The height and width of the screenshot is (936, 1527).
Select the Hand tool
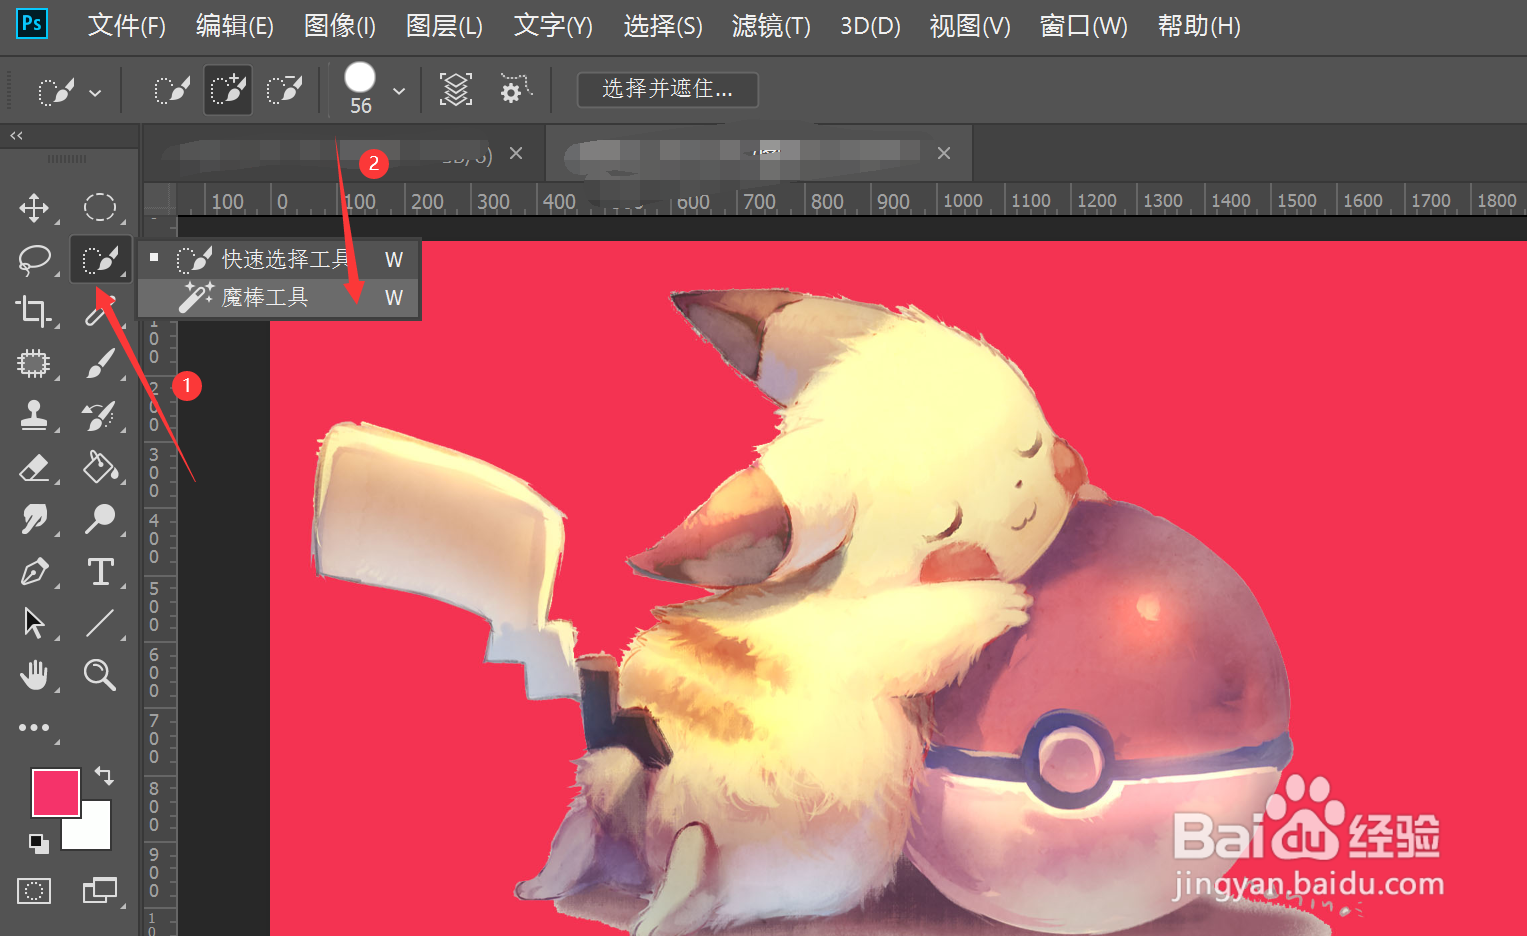[34, 676]
